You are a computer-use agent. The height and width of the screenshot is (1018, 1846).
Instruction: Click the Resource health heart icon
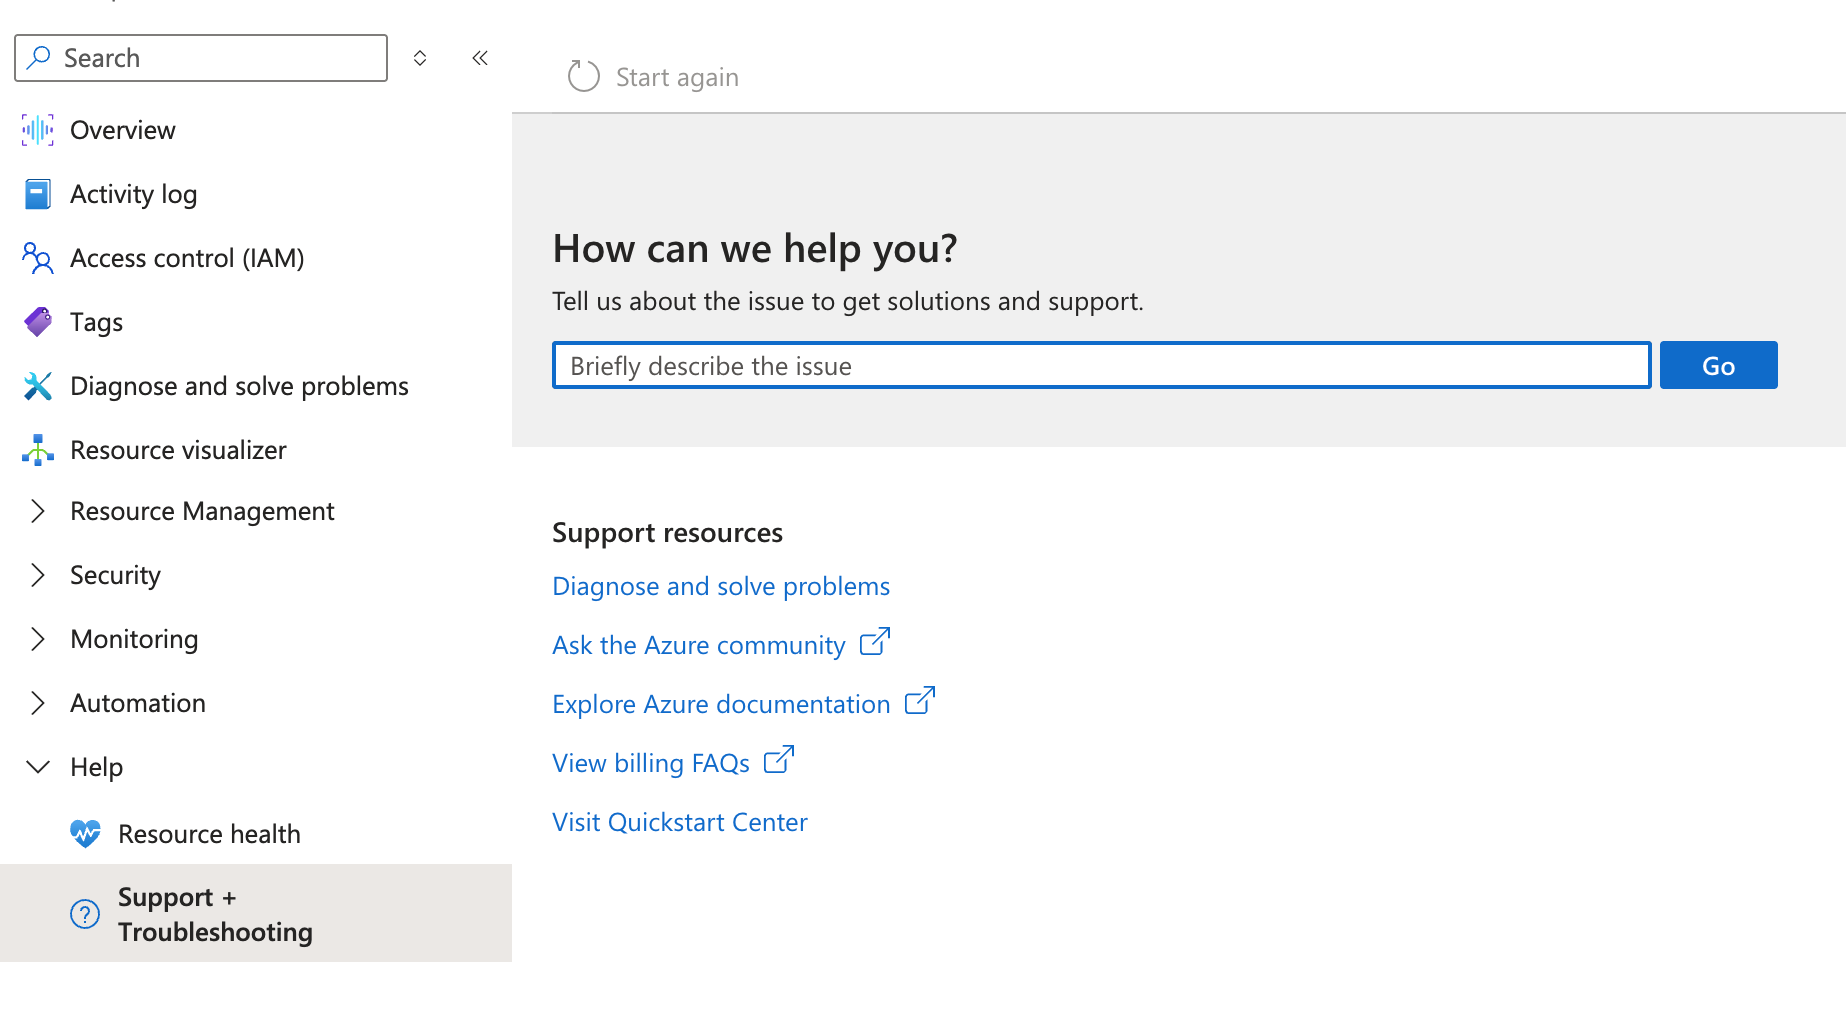click(85, 833)
